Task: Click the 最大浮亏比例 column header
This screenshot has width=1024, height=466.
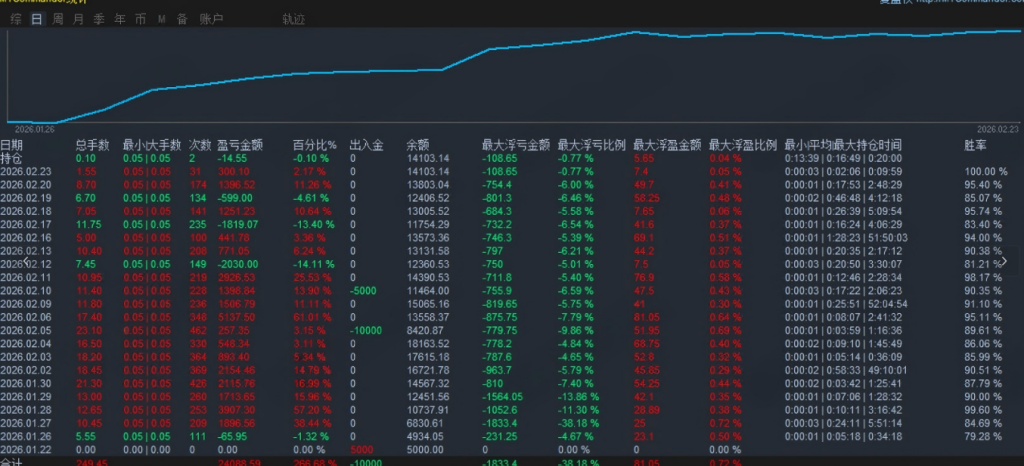Action: 592,145
